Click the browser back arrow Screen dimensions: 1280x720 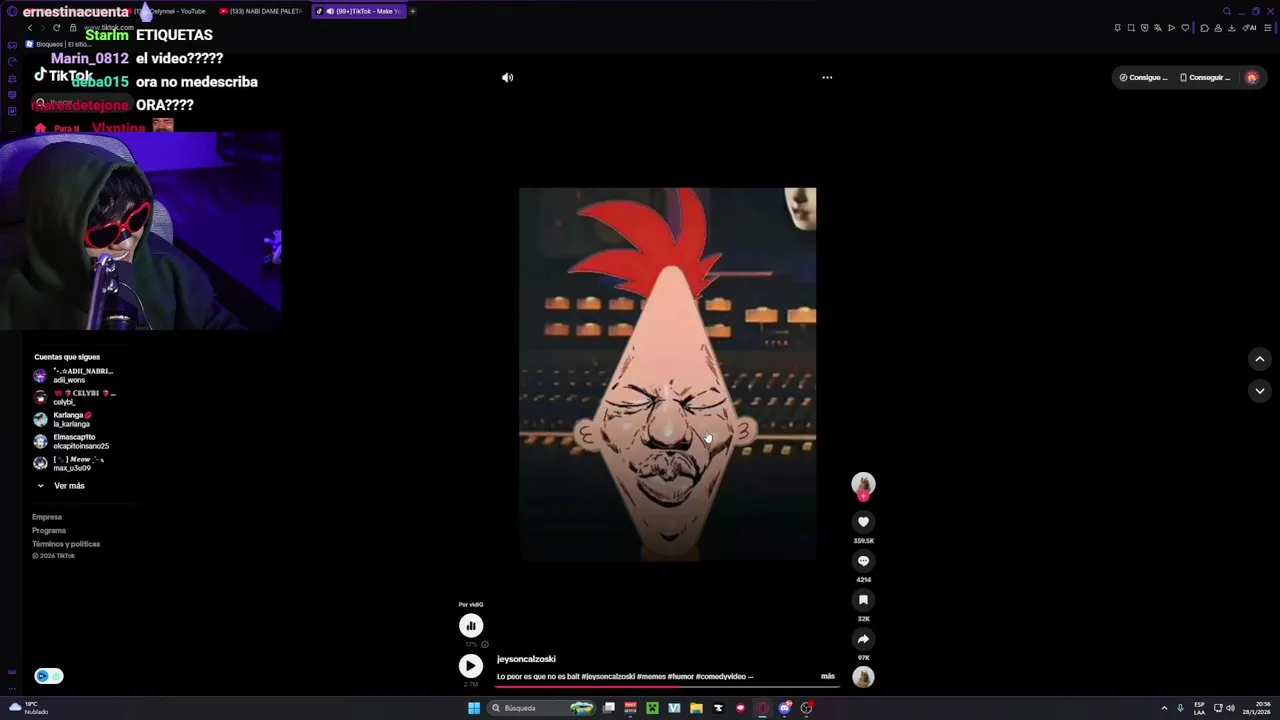pyautogui.click(x=29, y=28)
